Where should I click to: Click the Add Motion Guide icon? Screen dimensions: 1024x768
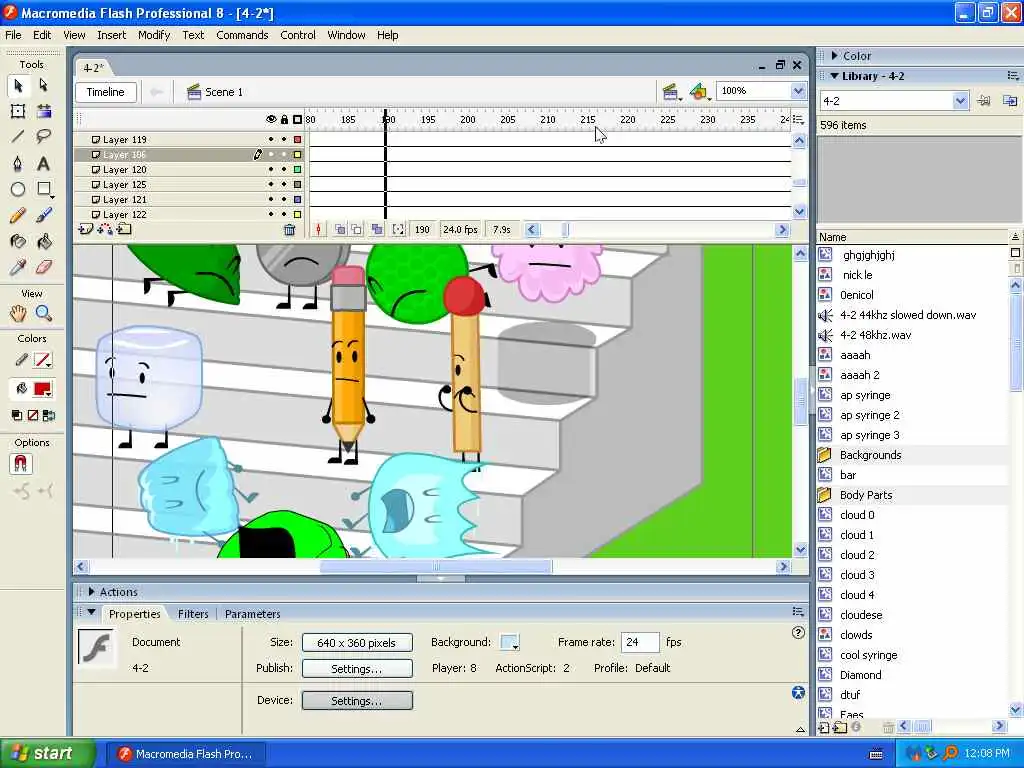coord(104,229)
